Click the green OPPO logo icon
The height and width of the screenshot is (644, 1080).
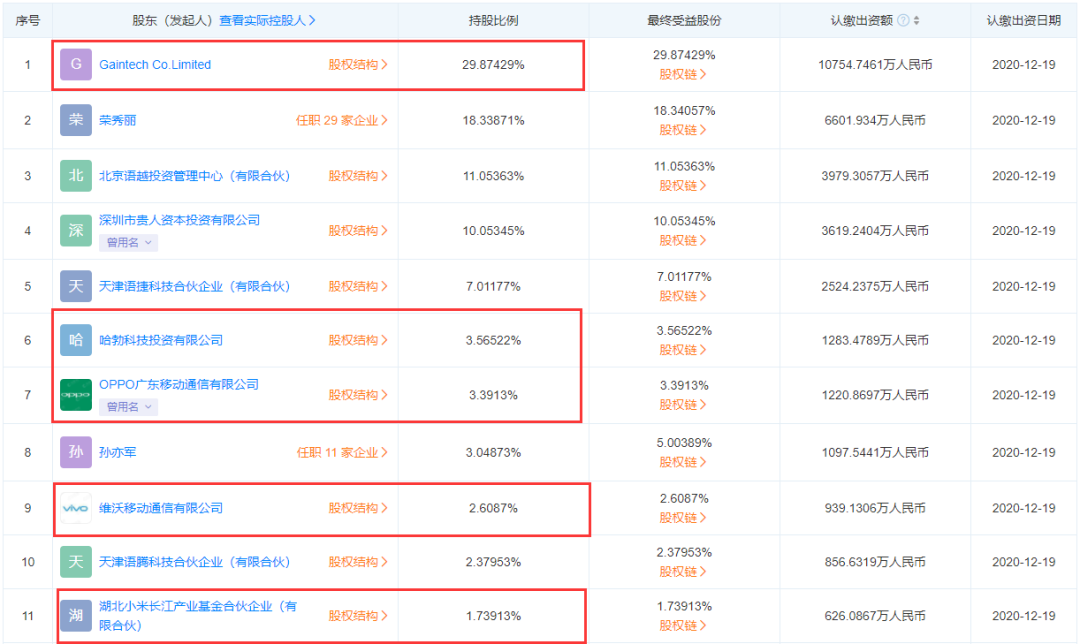[76, 395]
